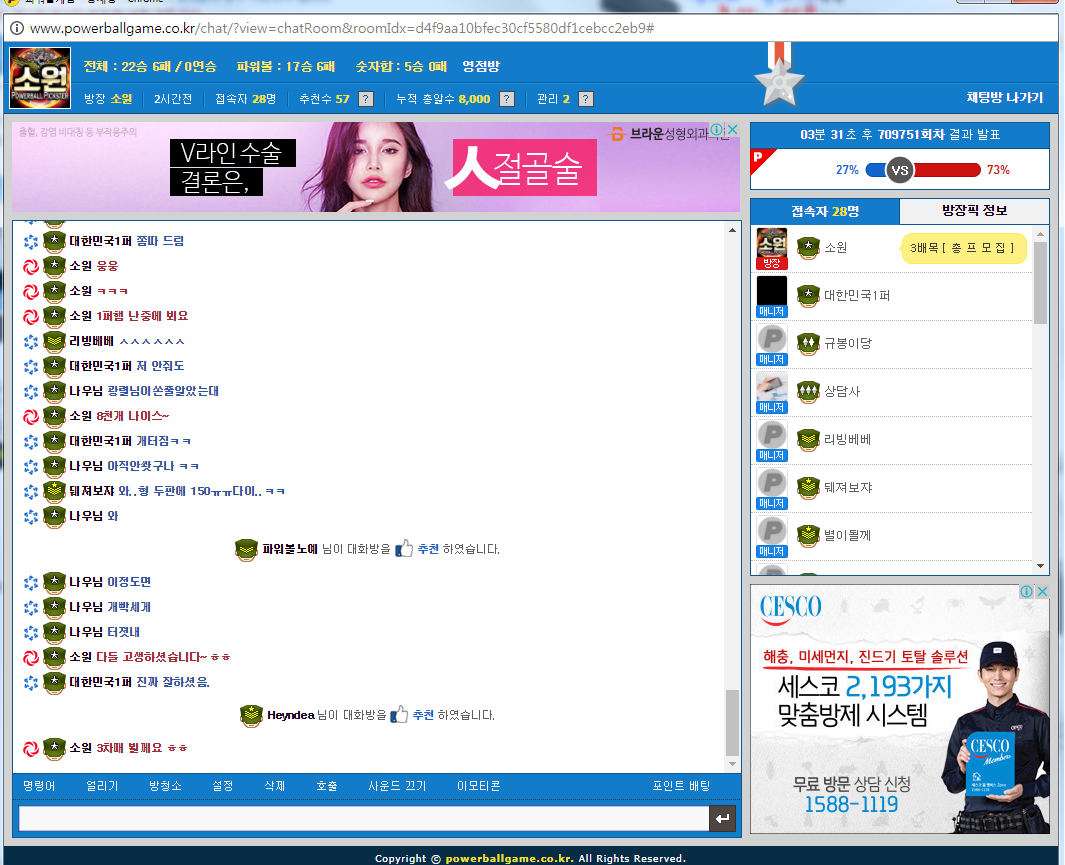Click 리빙베베 in the user list
Image resolution: width=1065 pixels, height=865 pixels.
coord(848,439)
